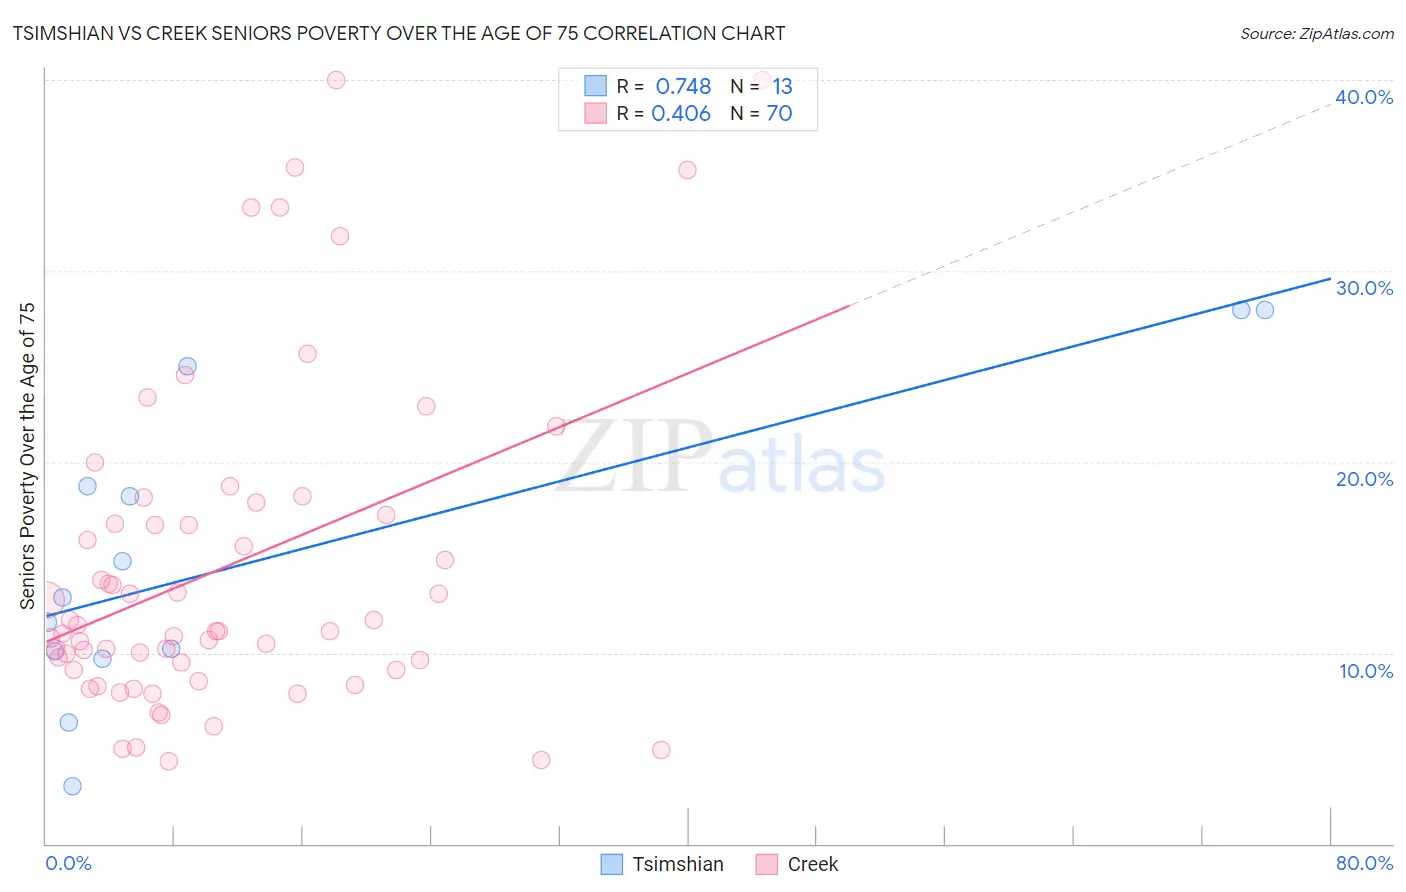Click the ZIPatlas watermark in chart center
1406x892 pixels.
(x=721, y=458)
